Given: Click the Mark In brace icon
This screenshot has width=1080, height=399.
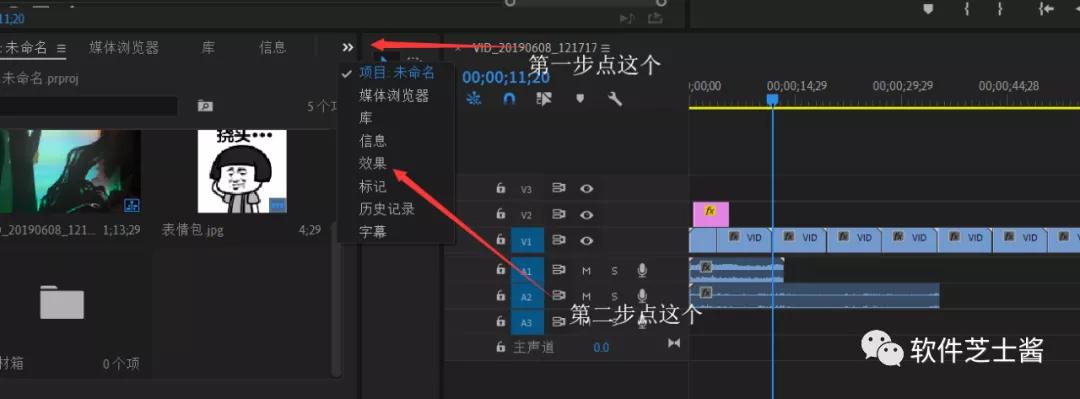Looking at the screenshot, I should click(966, 9).
